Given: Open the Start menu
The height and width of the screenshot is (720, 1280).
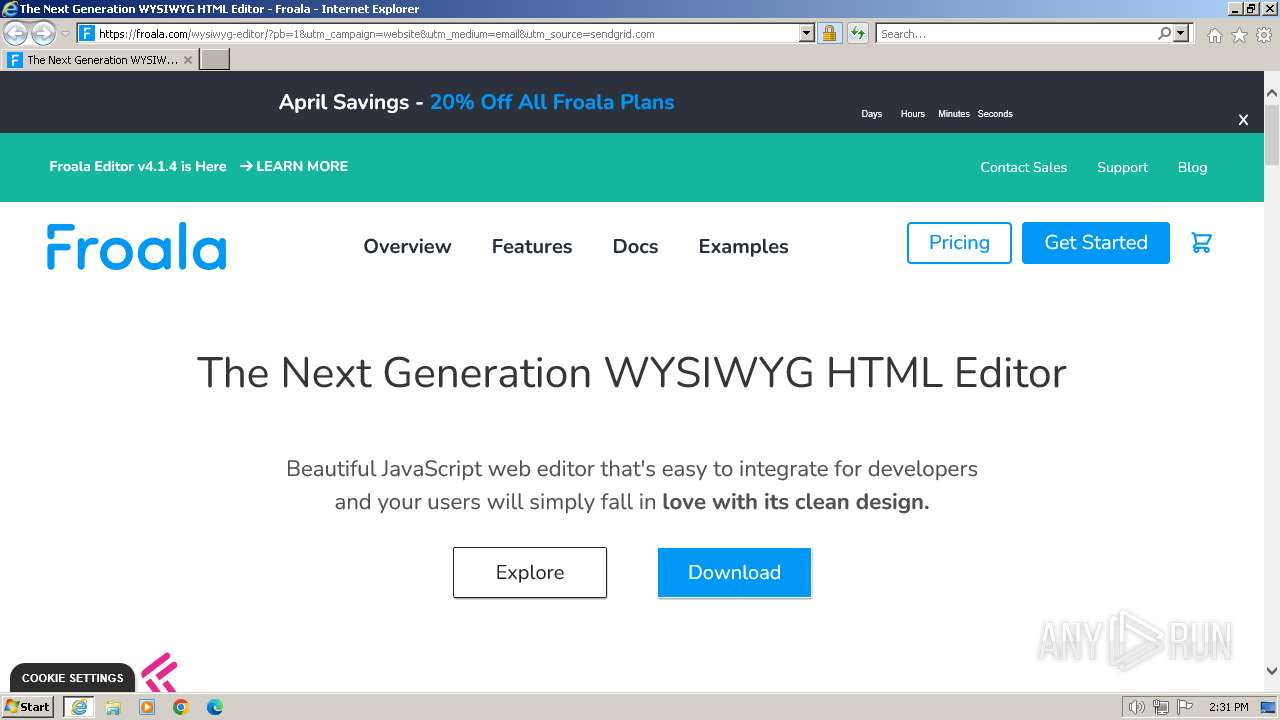Looking at the screenshot, I should pos(28,707).
